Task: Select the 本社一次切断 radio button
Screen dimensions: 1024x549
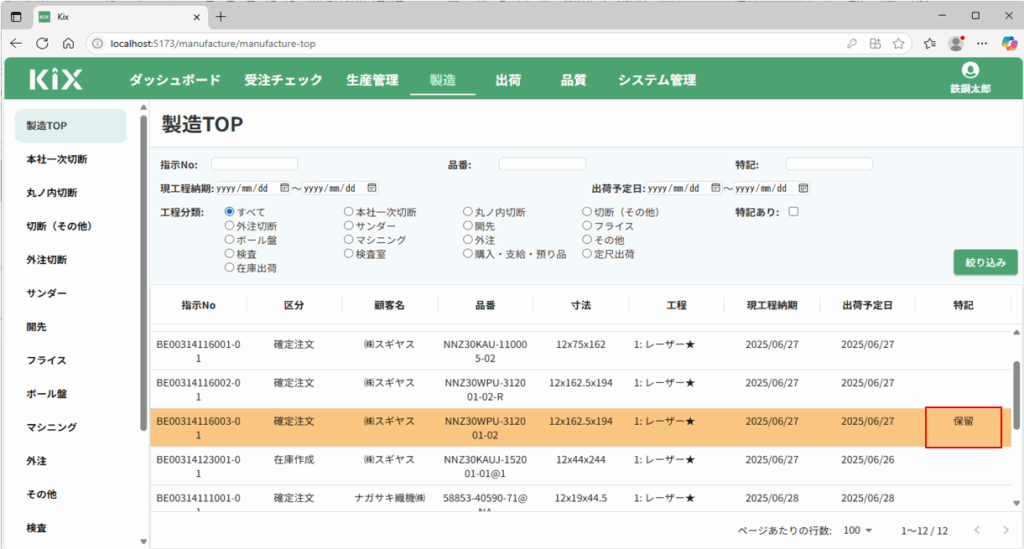Action: coord(349,212)
